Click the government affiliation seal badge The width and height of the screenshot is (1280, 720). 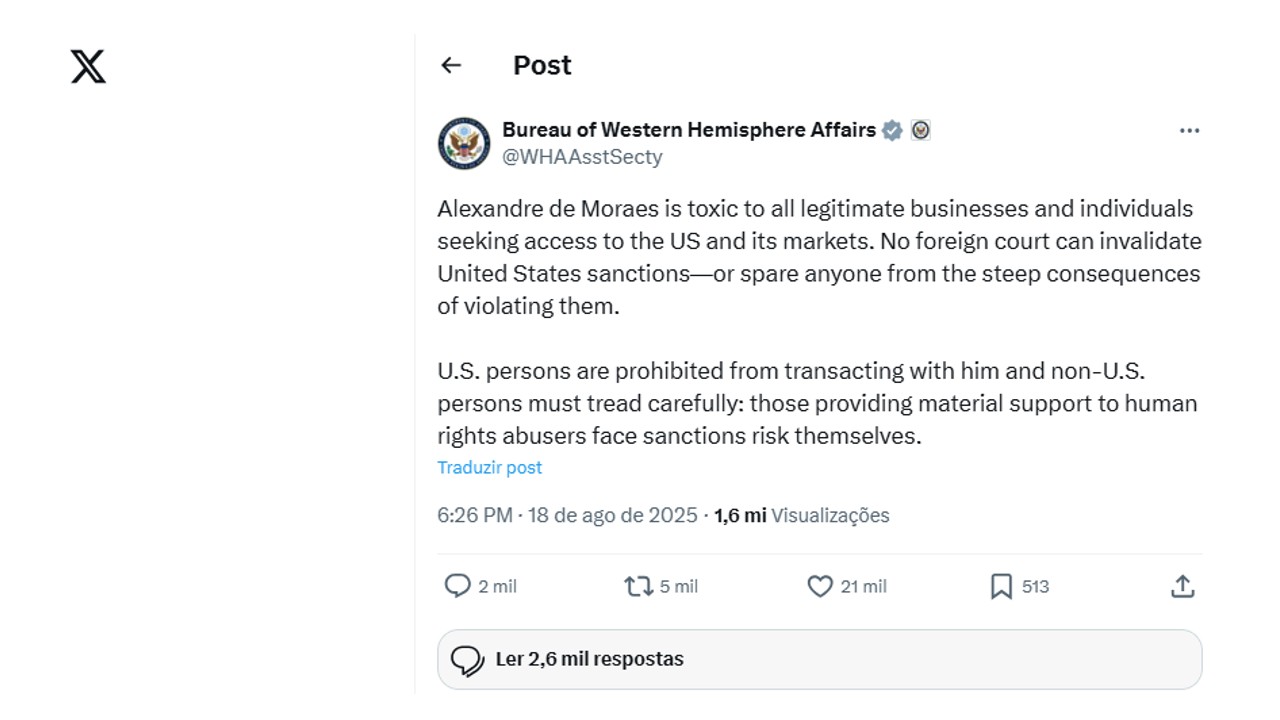(920, 130)
